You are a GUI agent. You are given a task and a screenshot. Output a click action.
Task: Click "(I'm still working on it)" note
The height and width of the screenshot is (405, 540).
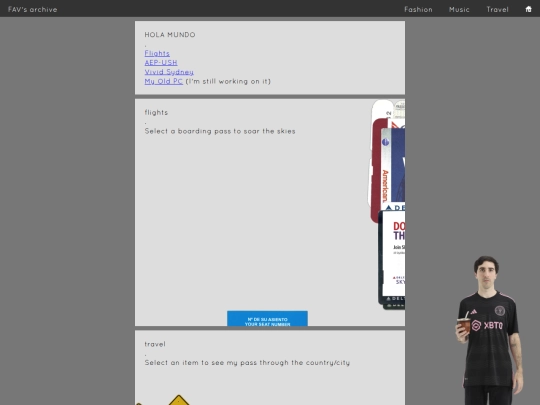228,81
